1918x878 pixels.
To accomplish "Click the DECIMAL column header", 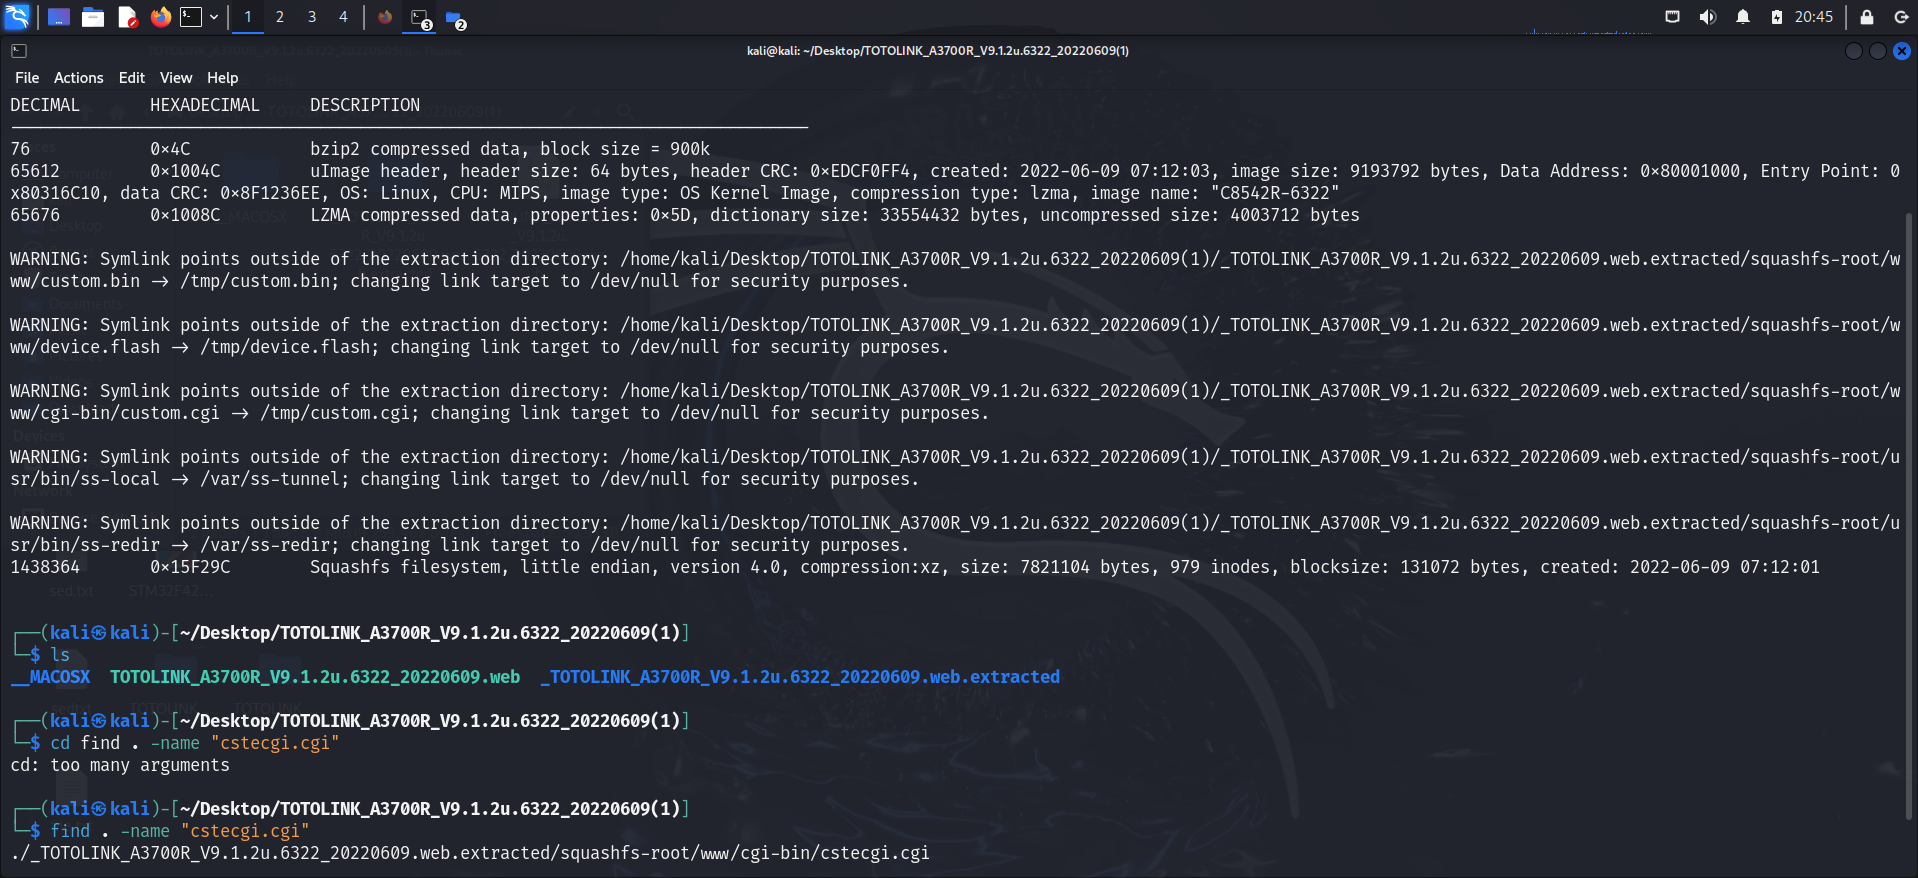I will pyautogui.click(x=45, y=105).
